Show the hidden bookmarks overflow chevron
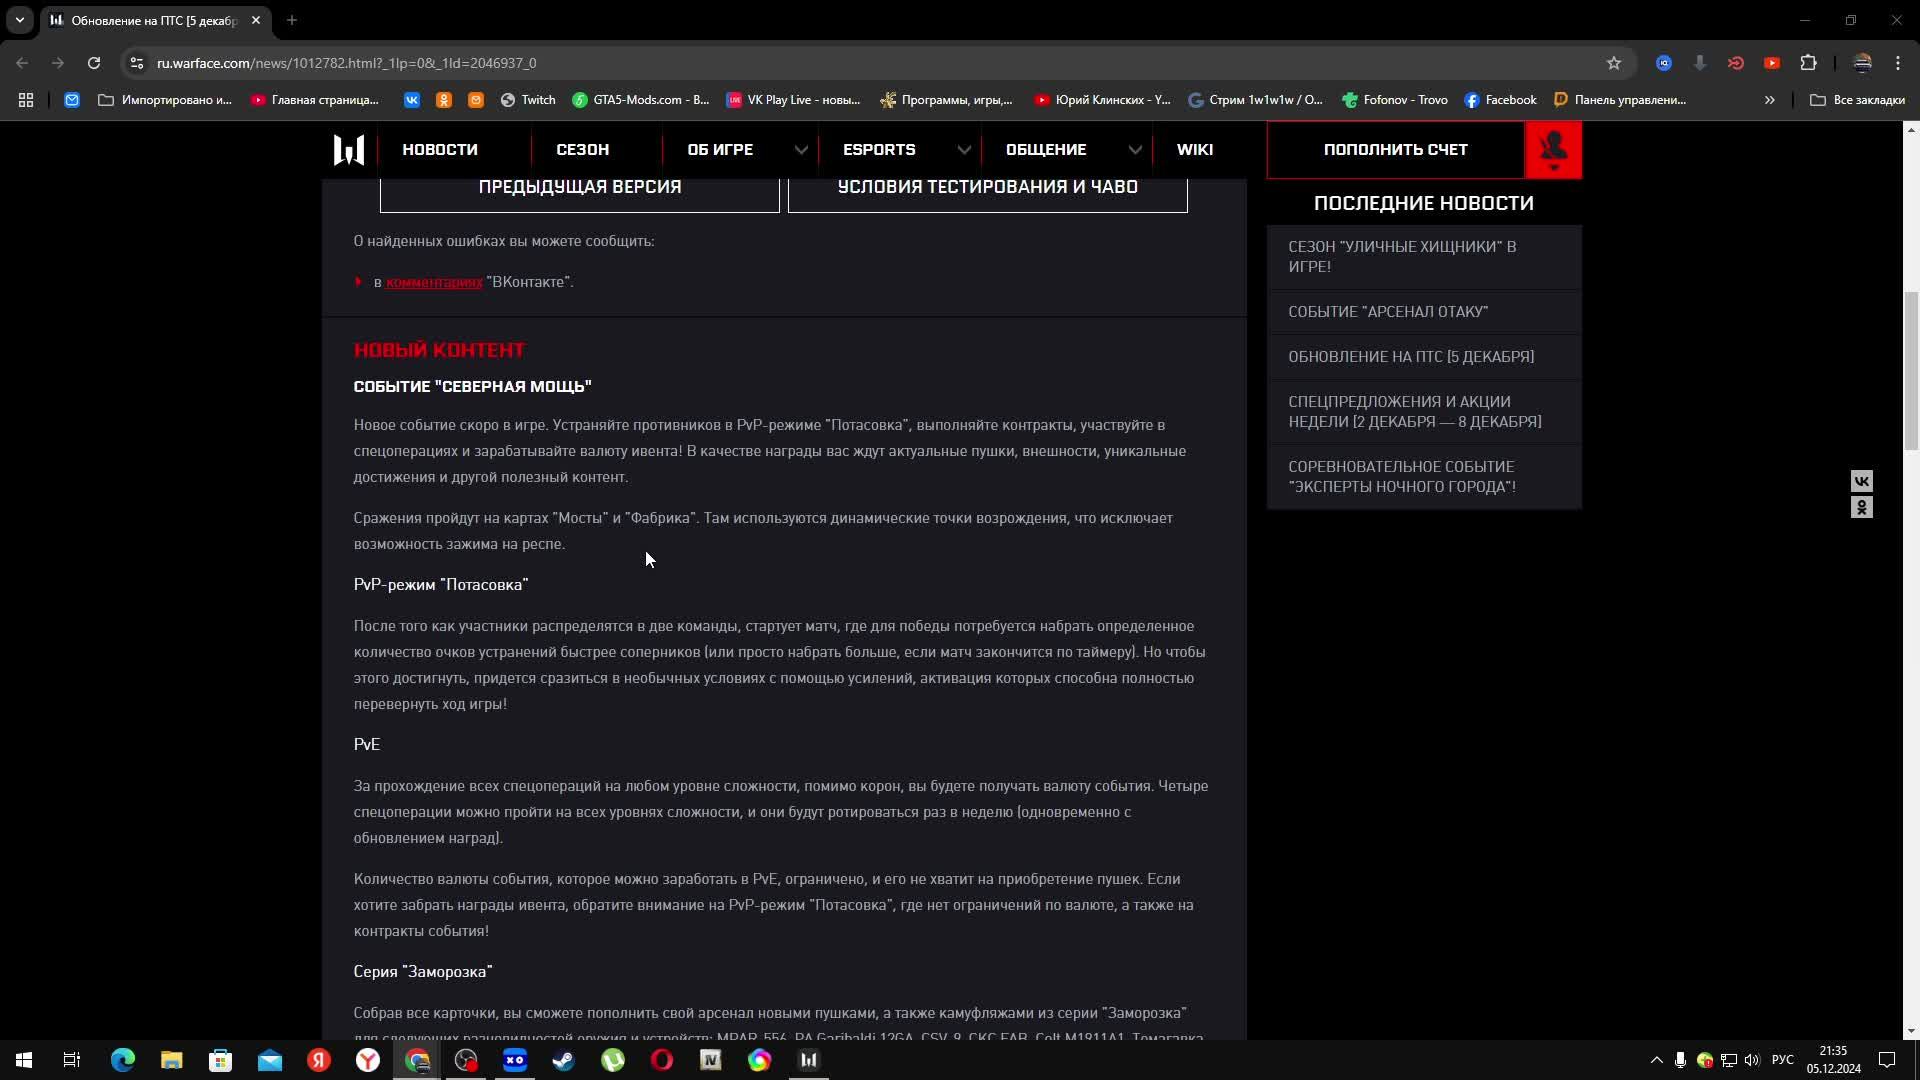1920x1080 pixels. pyautogui.click(x=1769, y=100)
